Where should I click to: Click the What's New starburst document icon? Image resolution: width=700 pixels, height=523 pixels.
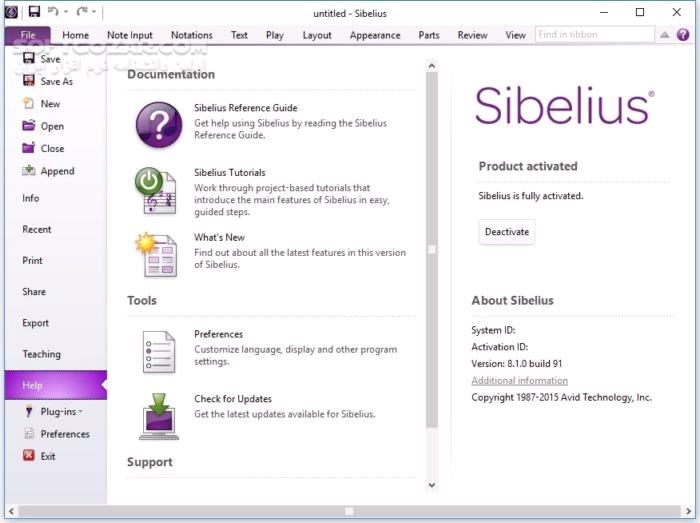point(156,255)
